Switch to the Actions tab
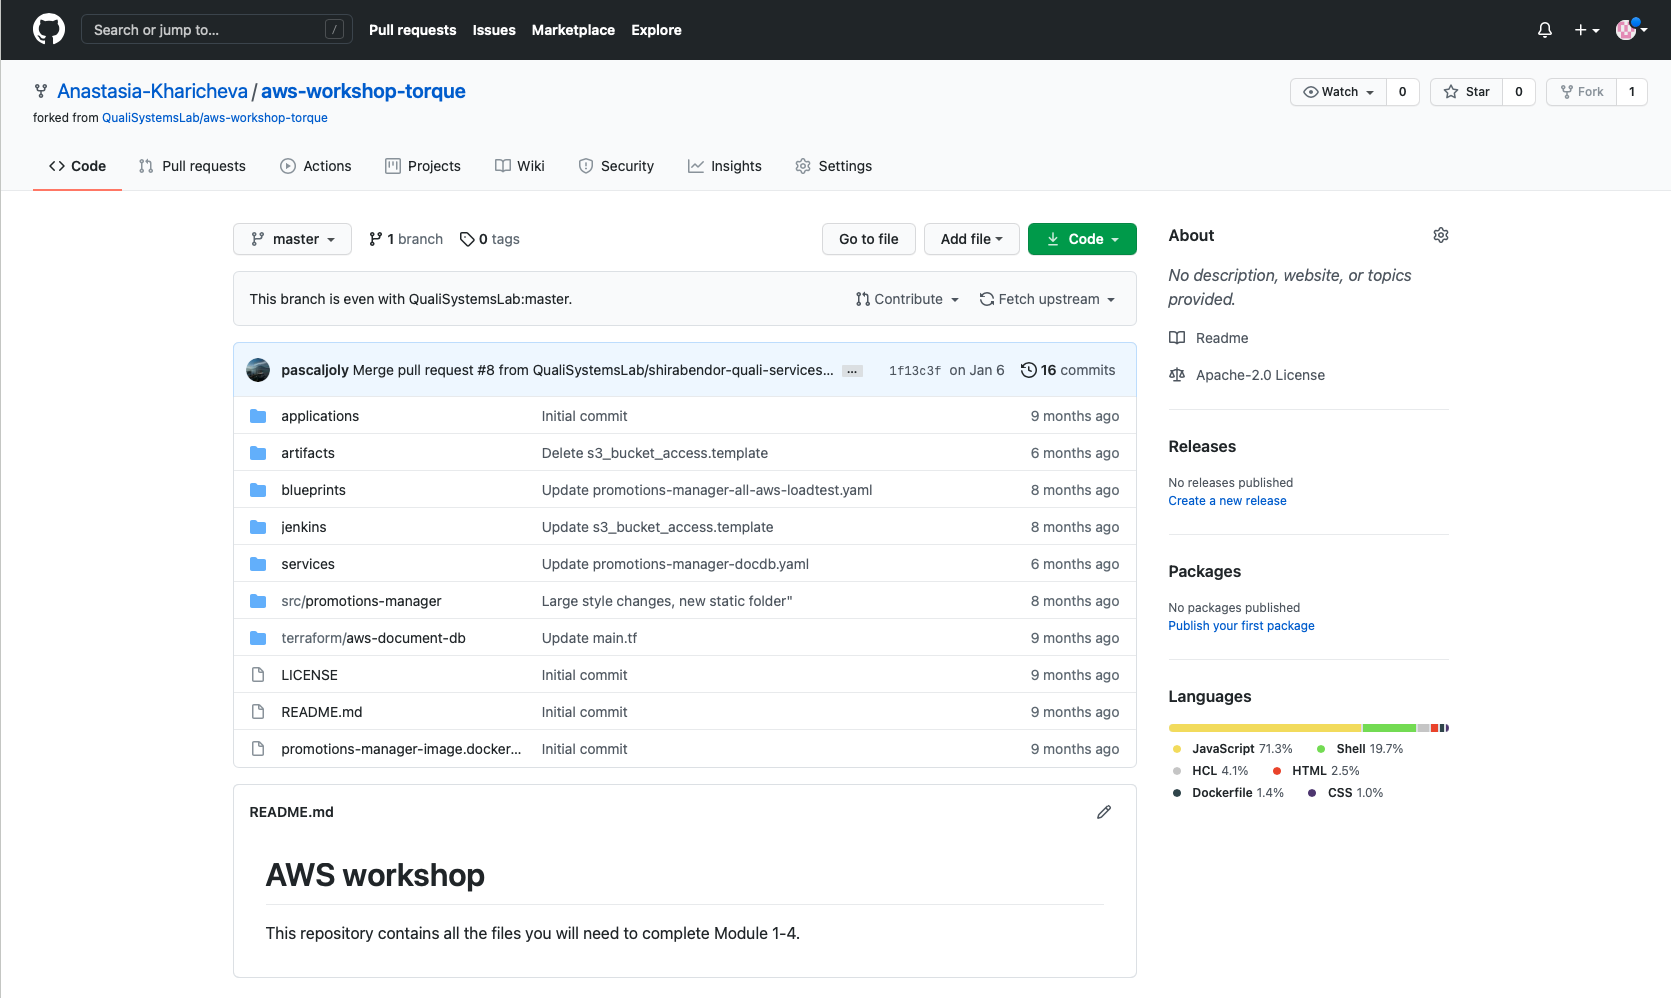The image size is (1671, 998). [x=316, y=166]
